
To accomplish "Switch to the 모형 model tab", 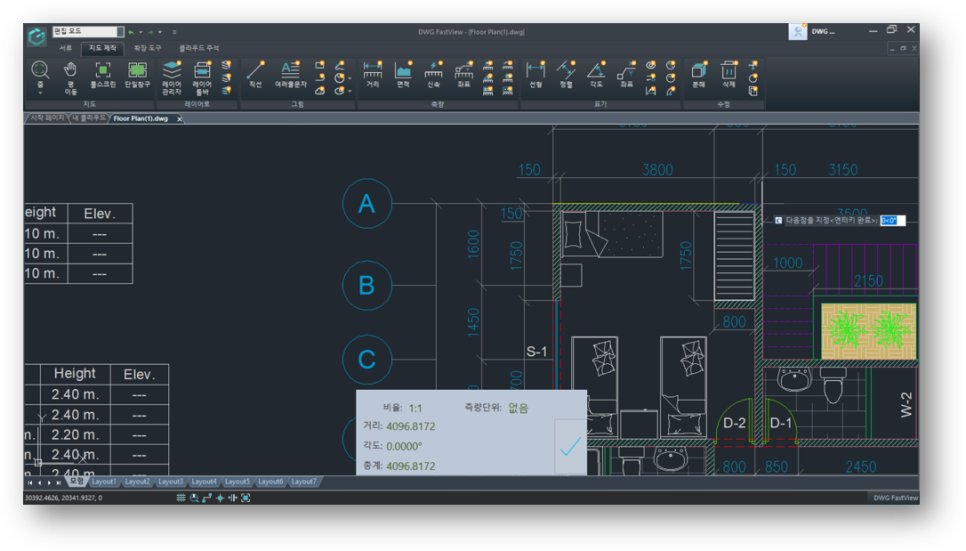I will [x=76, y=481].
